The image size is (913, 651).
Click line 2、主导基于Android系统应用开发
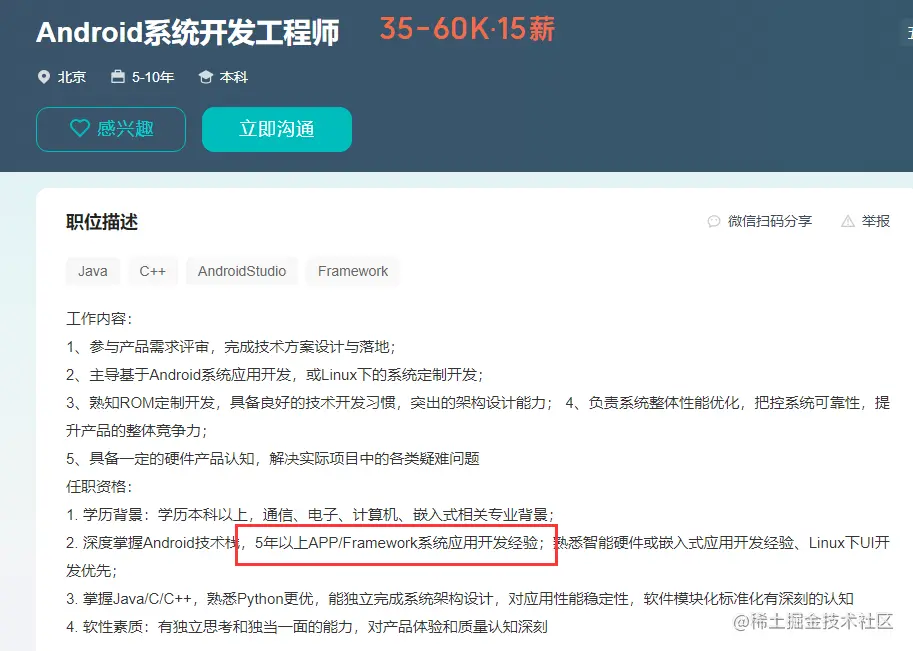pos(274,374)
